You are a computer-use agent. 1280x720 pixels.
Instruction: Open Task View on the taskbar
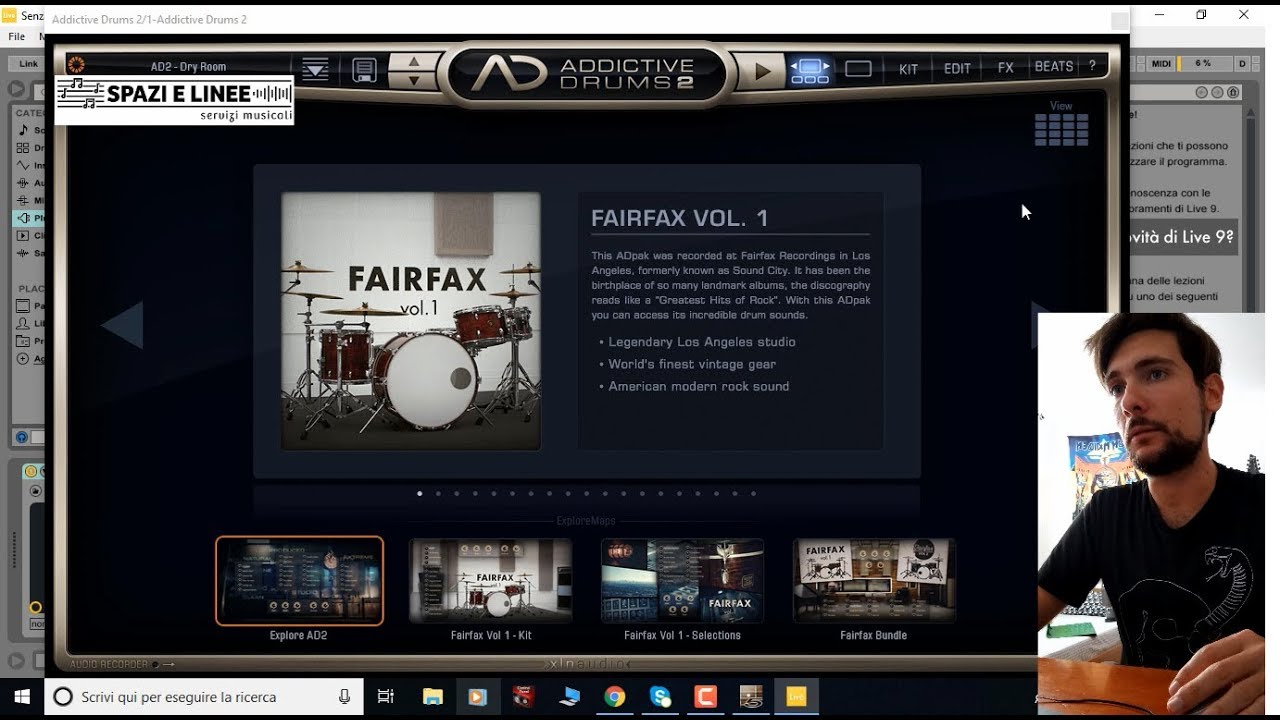386,697
